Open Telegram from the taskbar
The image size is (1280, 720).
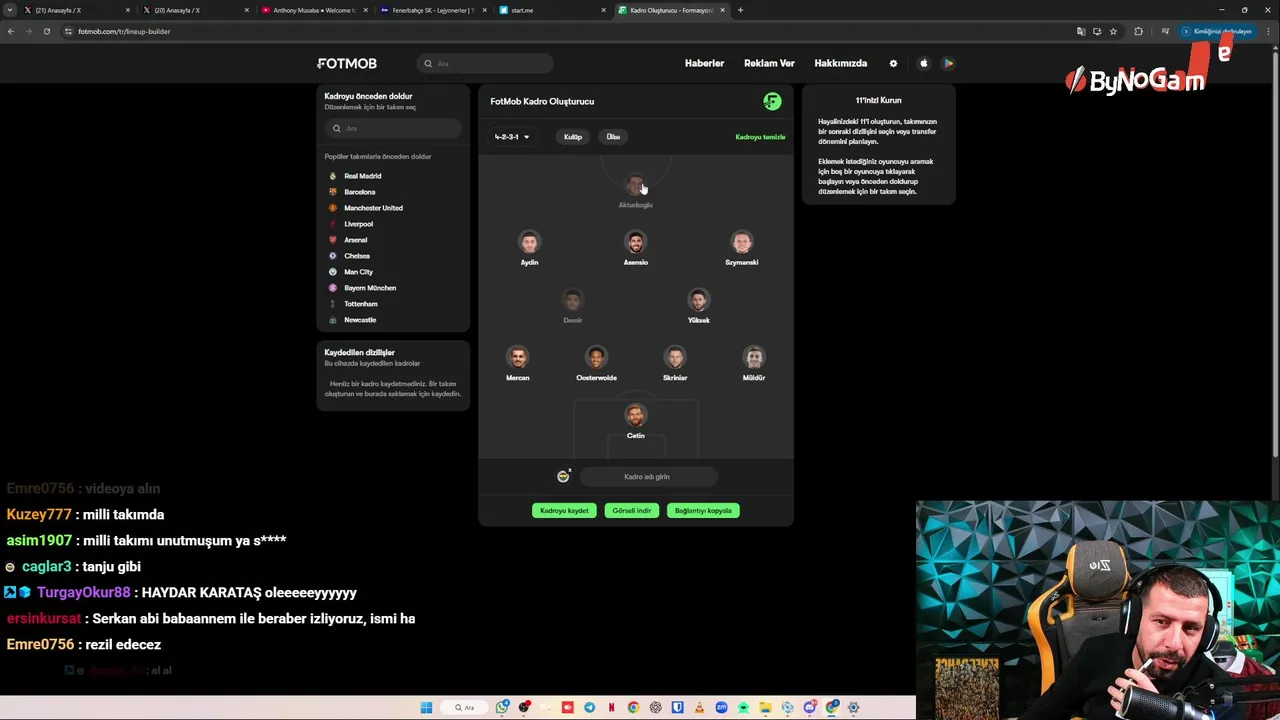coord(589,707)
